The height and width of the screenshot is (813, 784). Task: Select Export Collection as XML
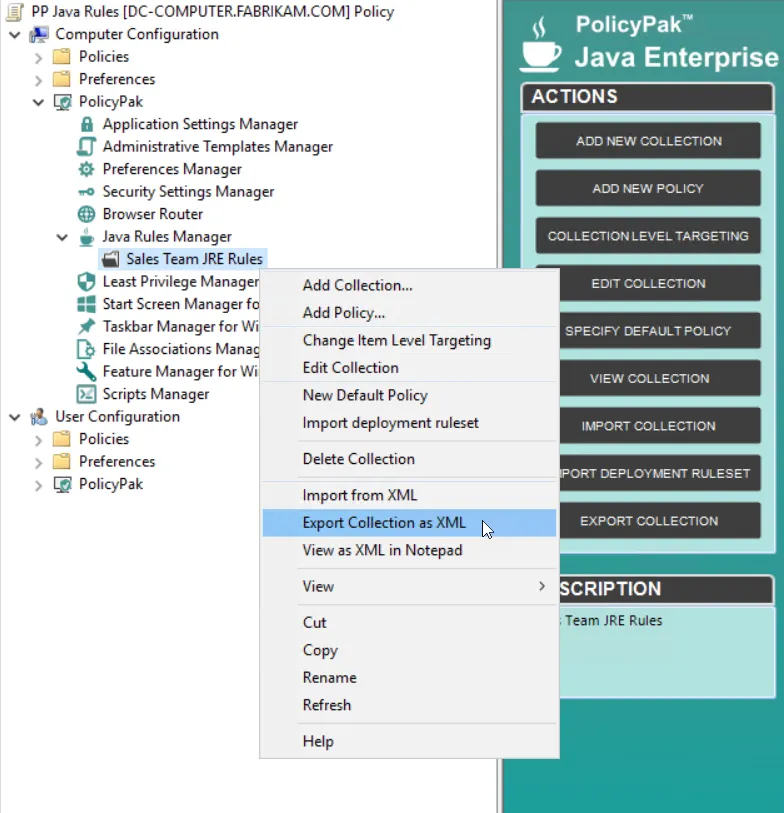coord(409,523)
